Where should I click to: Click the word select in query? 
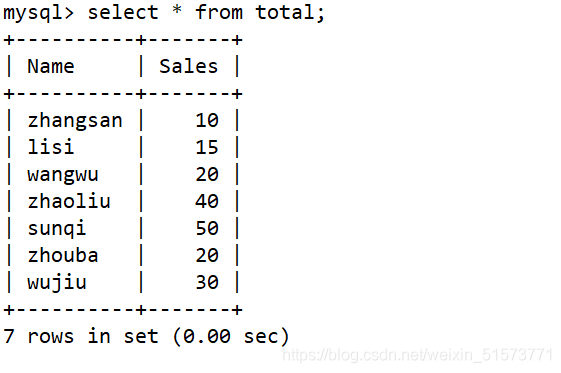tap(123, 12)
